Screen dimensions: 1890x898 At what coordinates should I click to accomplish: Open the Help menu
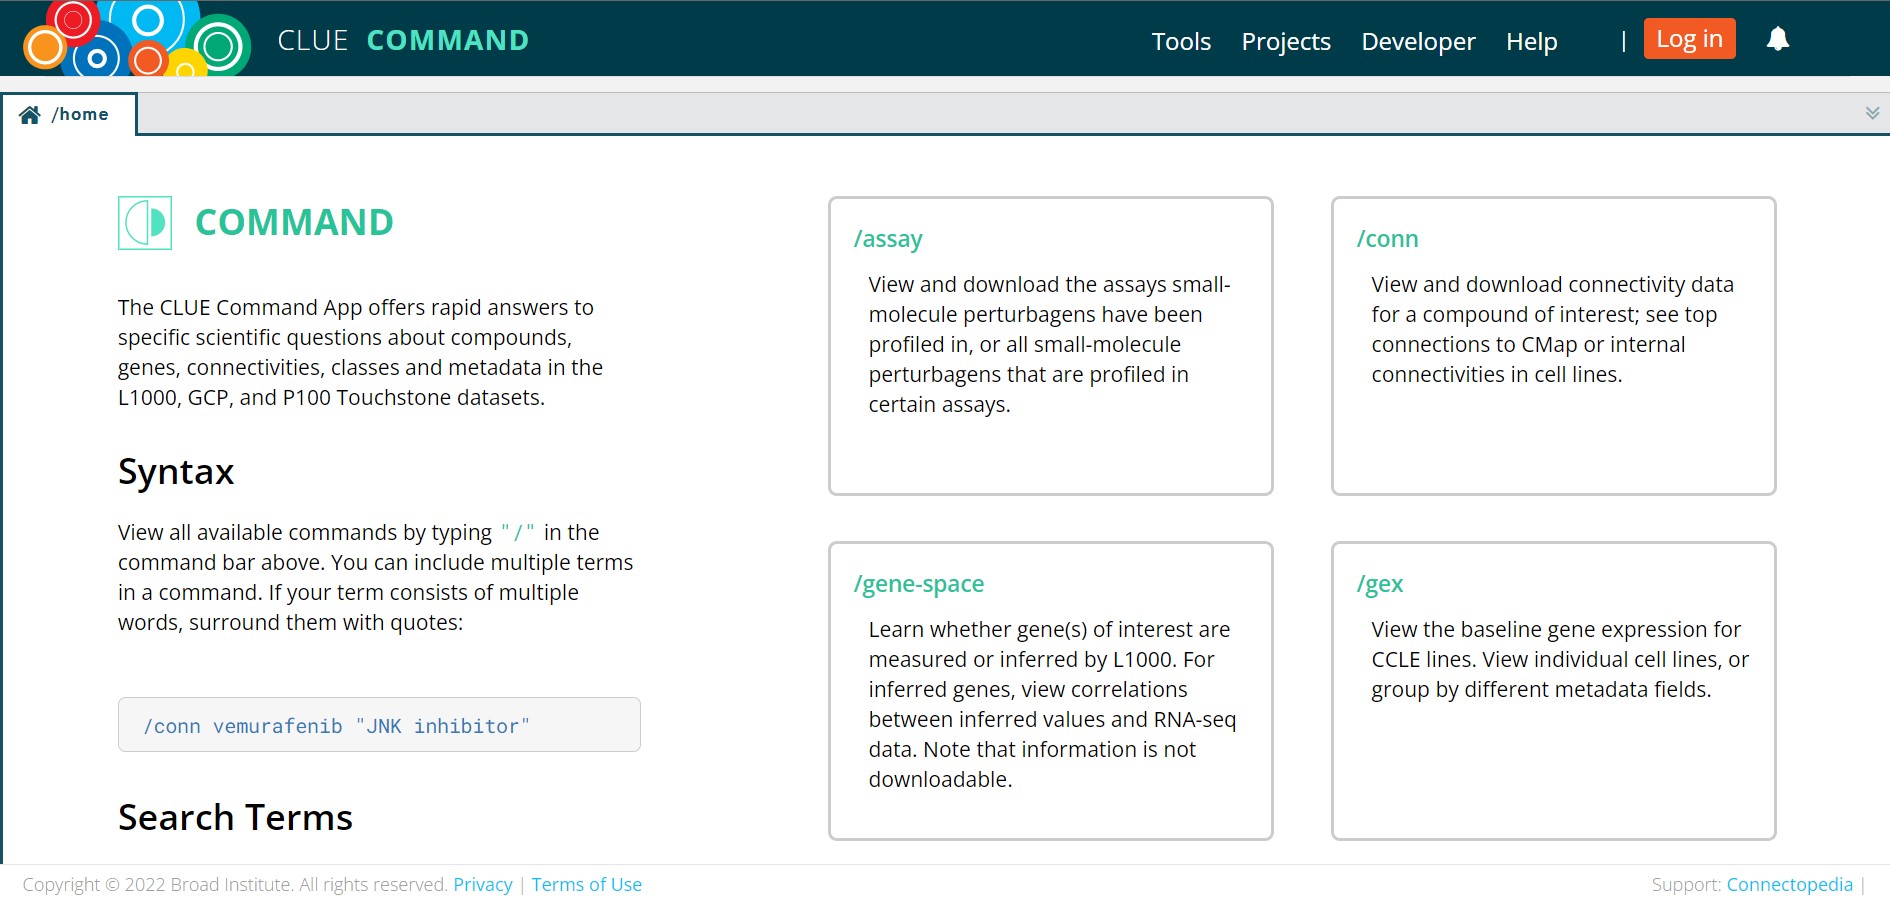click(x=1531, y=41)
